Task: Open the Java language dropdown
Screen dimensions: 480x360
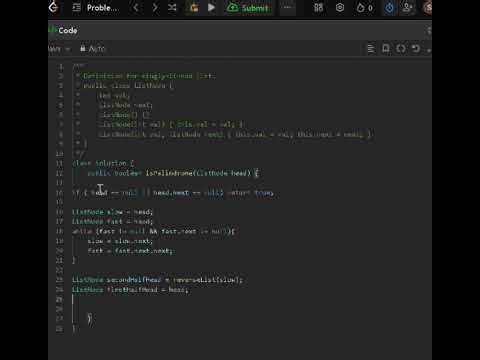Action: tap(59, 49)
